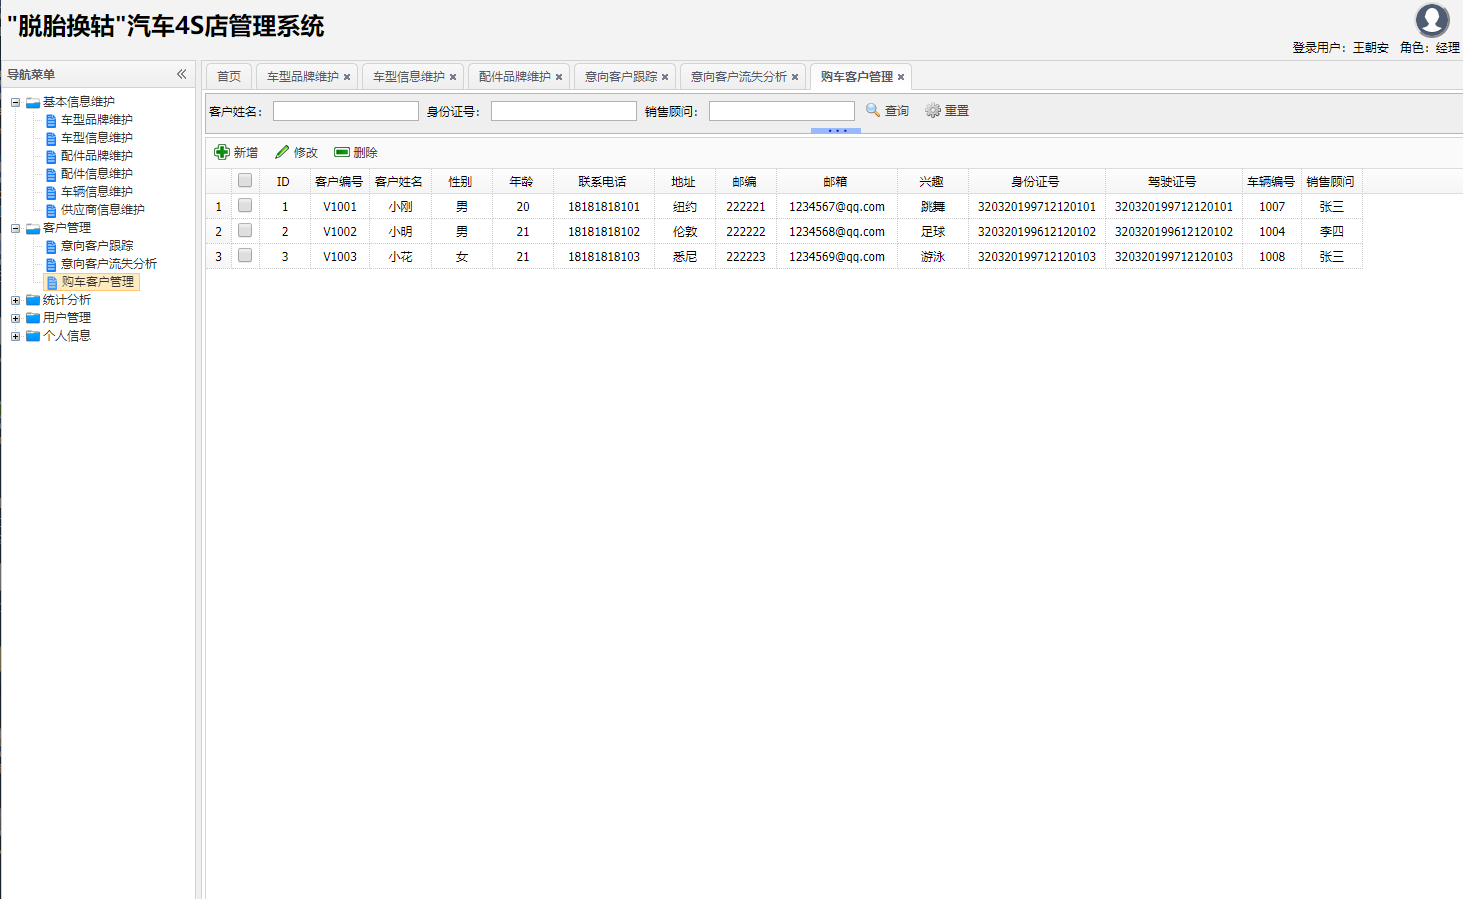The image size is (1463, 899).
Task: Close the 意向客户流失分析 tab
Action: pyautogui.click(x=795, y=77)
